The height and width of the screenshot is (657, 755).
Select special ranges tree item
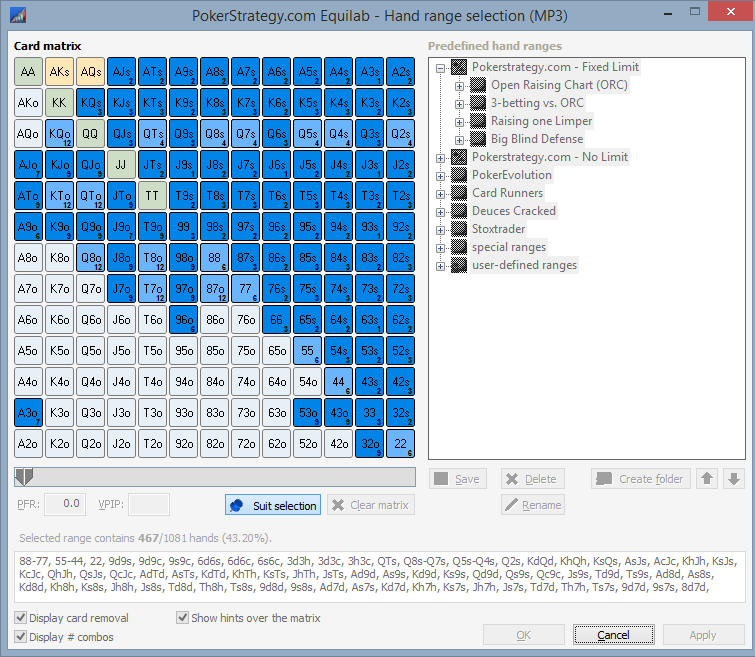pos(509,247)
